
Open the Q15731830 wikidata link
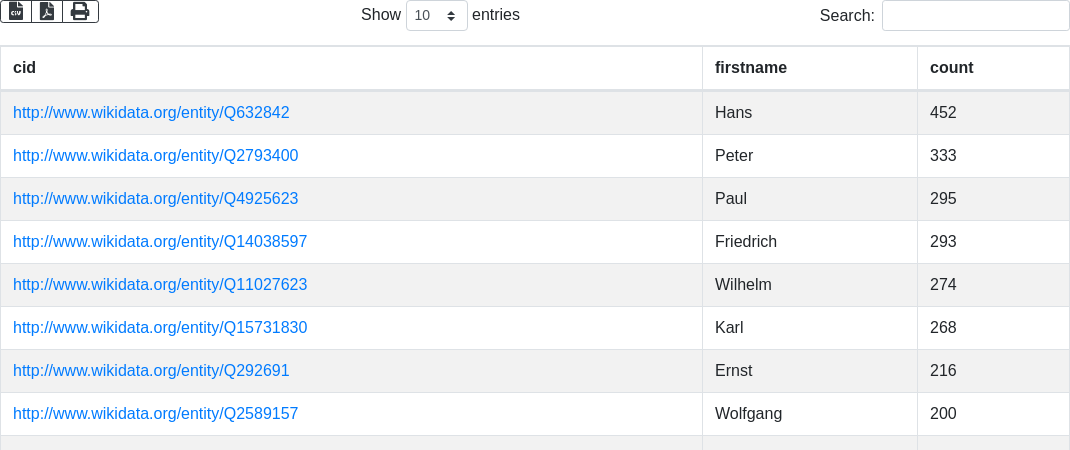[x=160, y=328]
